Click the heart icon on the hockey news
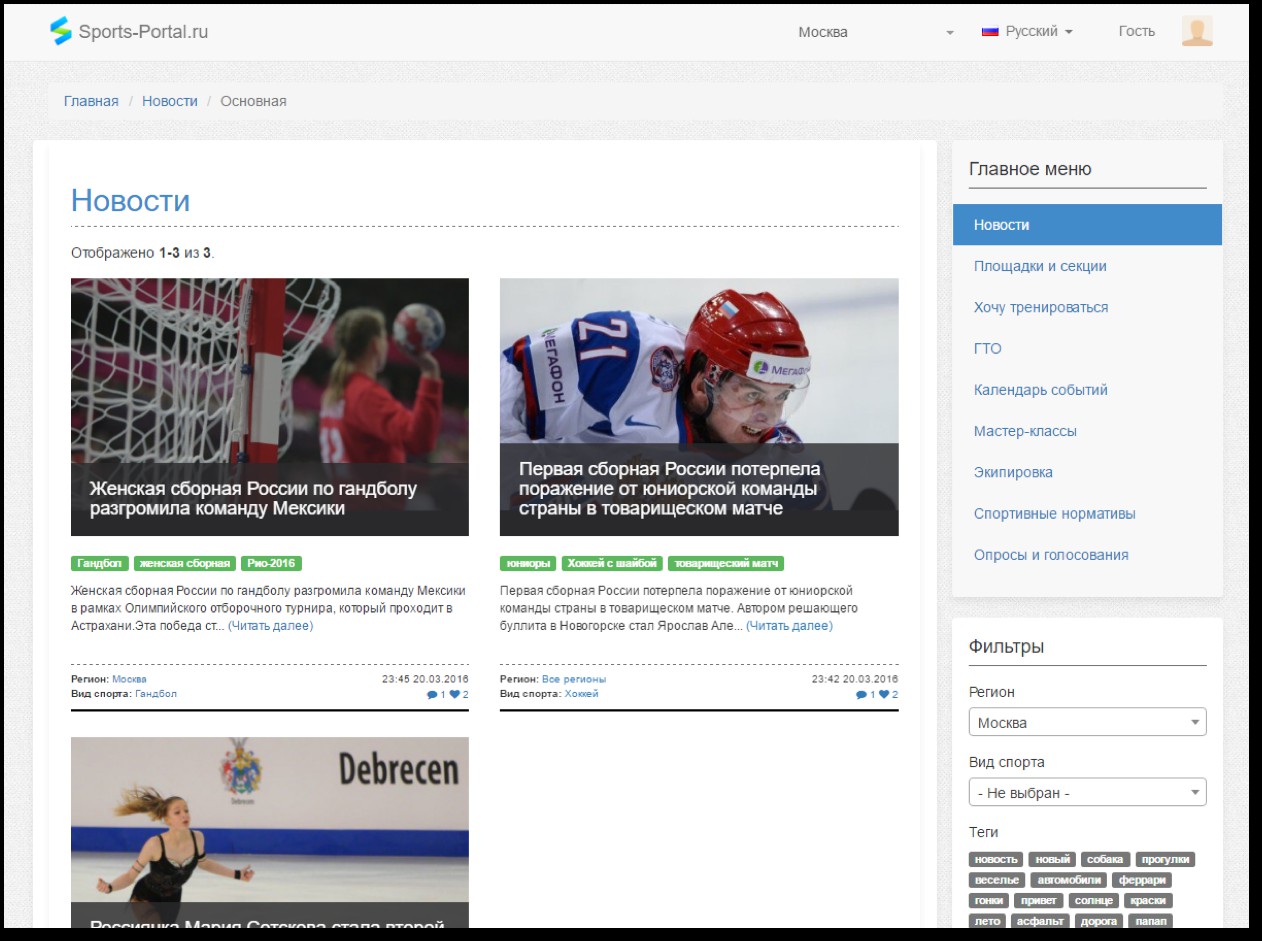This screenshot has width=1262, height=941. tap(884, 695)
